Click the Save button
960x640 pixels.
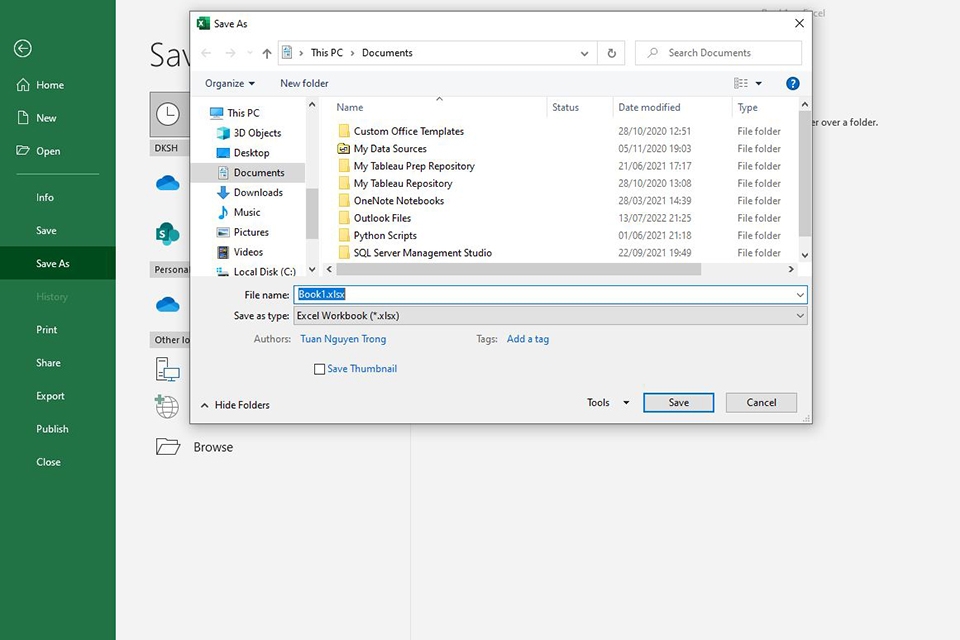tap(678, 403)
